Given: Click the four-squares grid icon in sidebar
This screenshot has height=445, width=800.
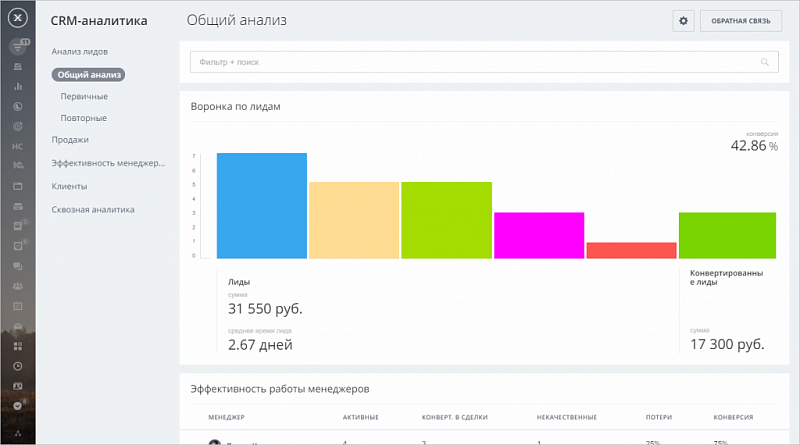Looking at the screenshot, I should tap(18, 346).
